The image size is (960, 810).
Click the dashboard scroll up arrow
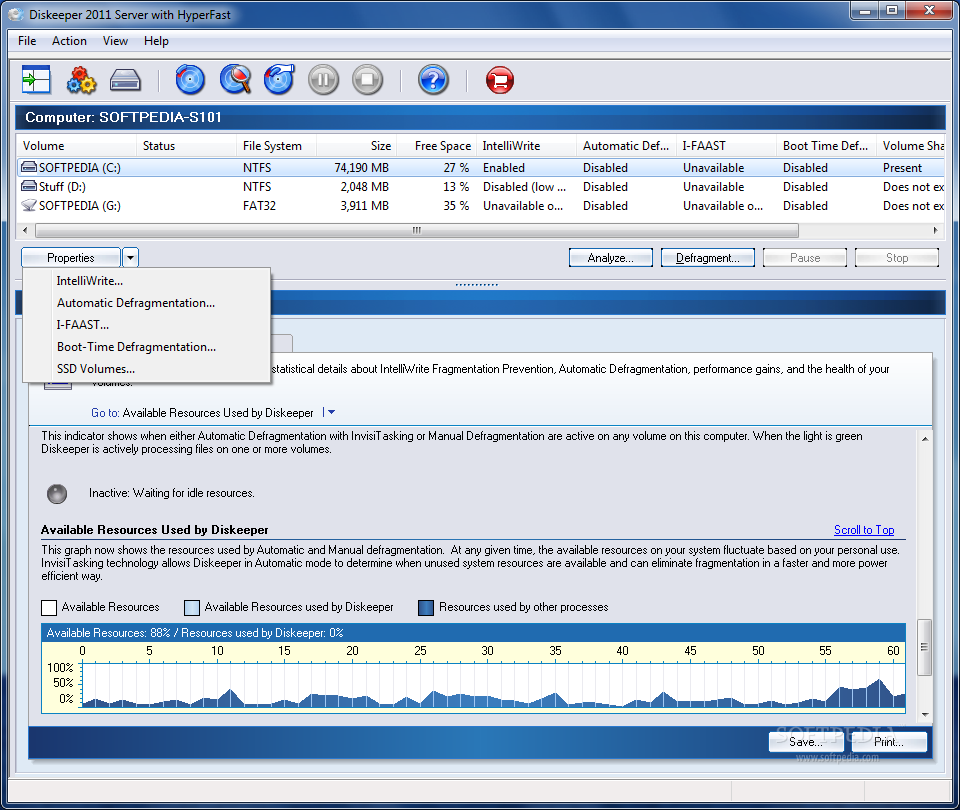tap(925, 439)
